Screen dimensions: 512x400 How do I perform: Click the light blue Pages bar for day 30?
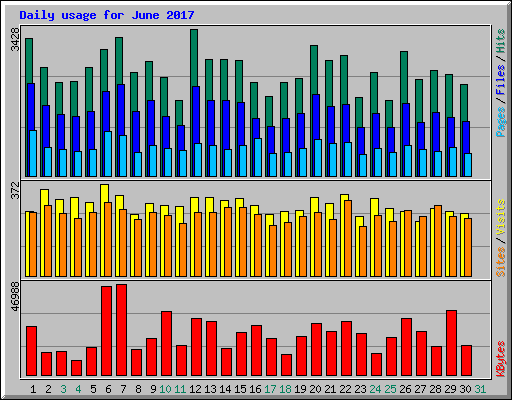468,165
